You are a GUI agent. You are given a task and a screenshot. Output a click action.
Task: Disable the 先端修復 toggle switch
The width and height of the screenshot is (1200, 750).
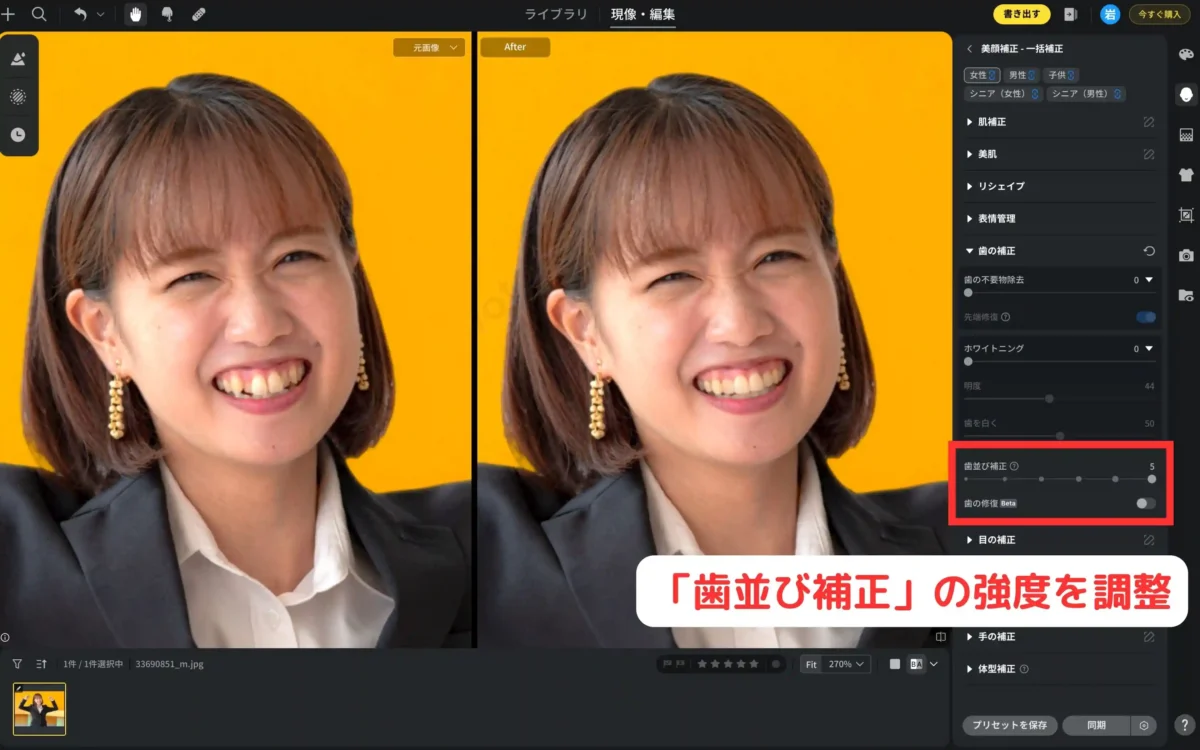[x=1148, y=315]
